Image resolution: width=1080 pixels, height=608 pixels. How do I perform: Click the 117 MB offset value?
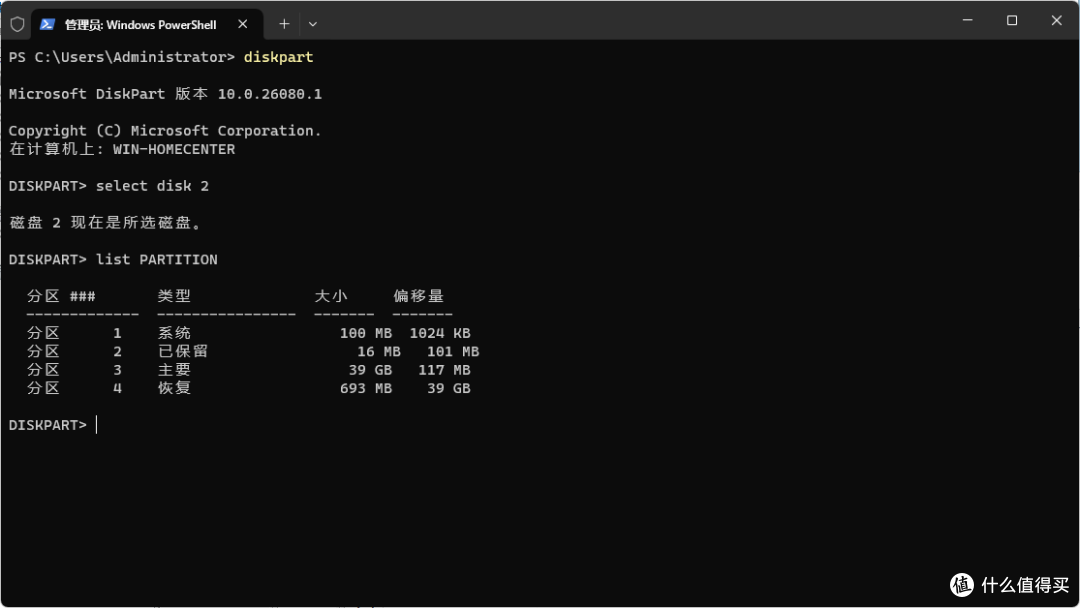[444, 370]
